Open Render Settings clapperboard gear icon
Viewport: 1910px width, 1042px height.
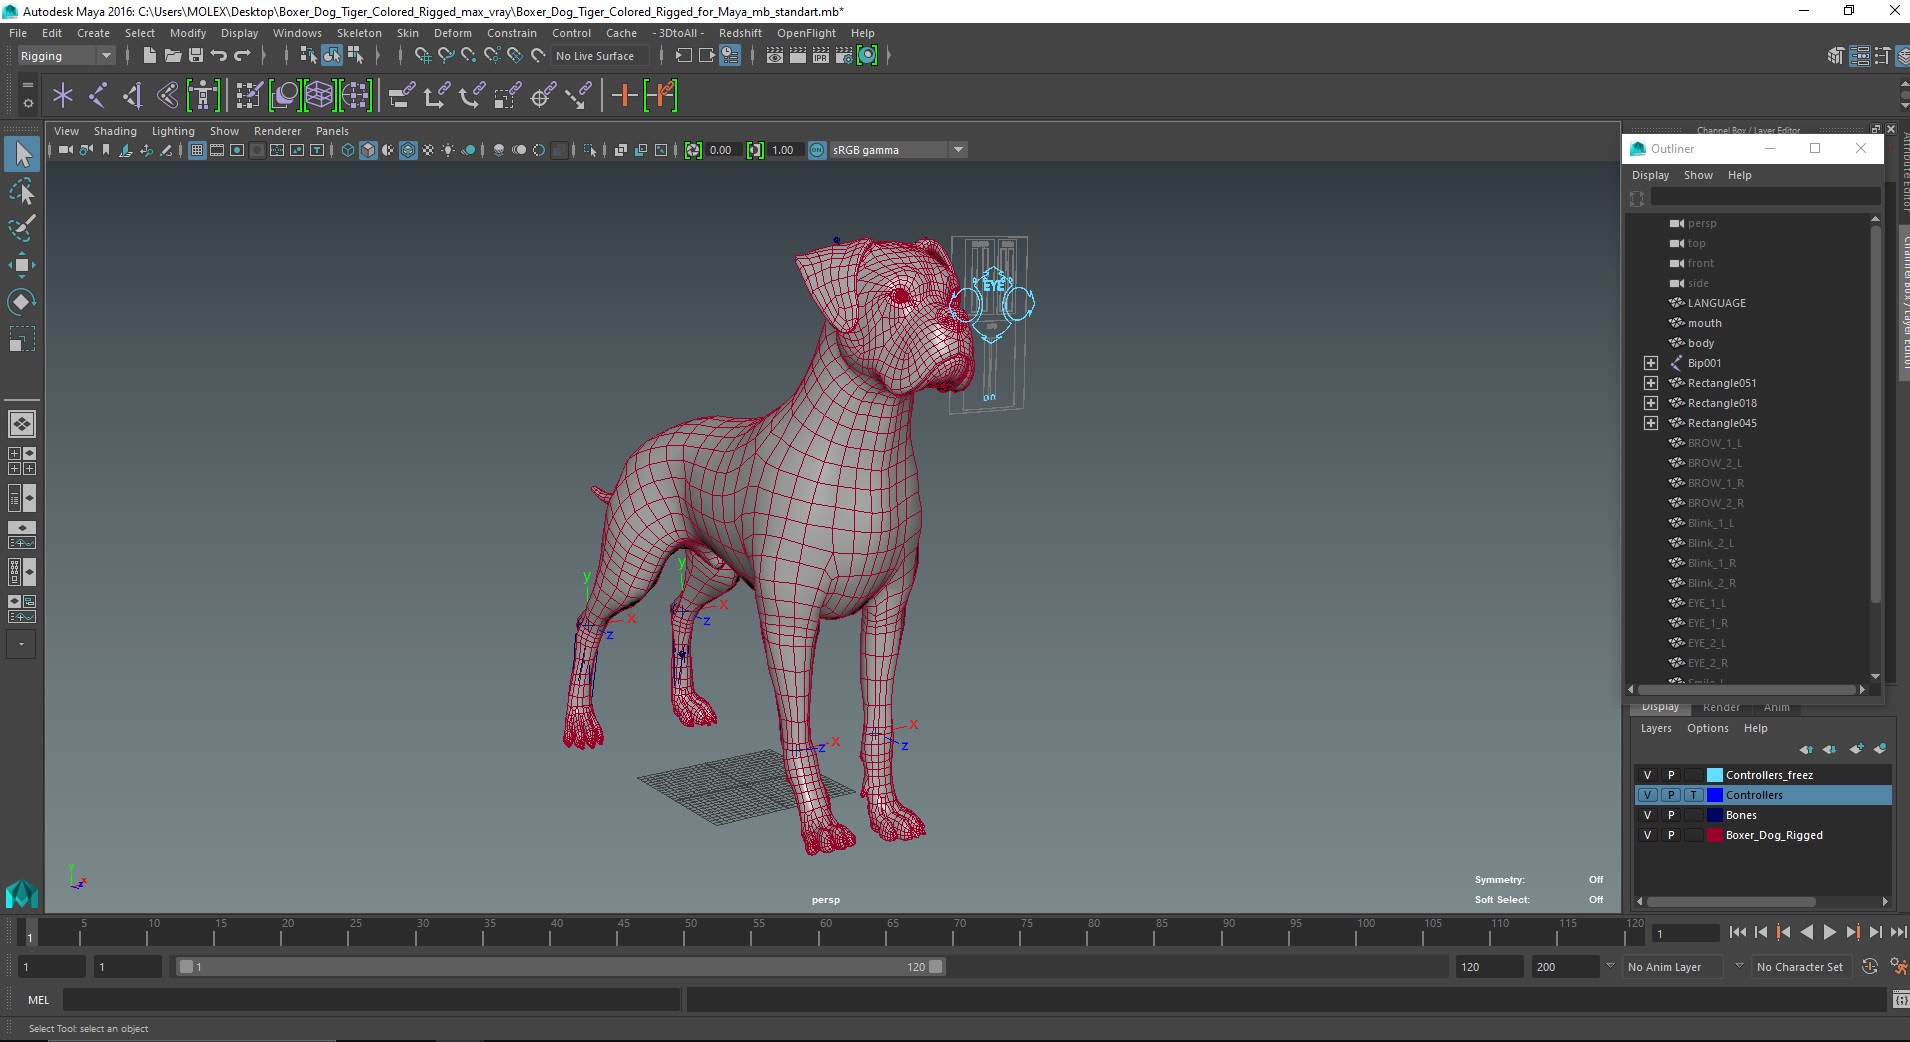point(844,56)
